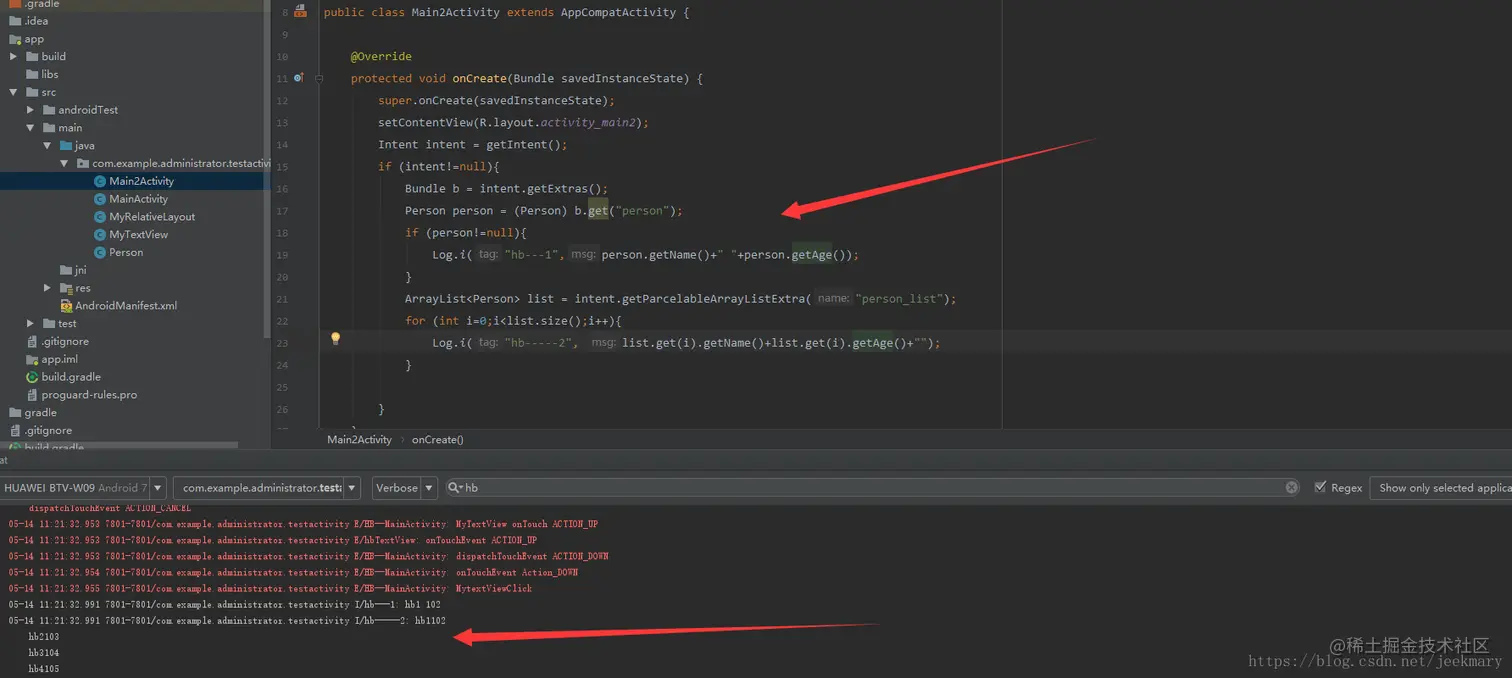This screenshot has height=678, width=1512.
Task: Click line number 23 in the gutter
Action: pyautogui.click(x=282, y=343)
